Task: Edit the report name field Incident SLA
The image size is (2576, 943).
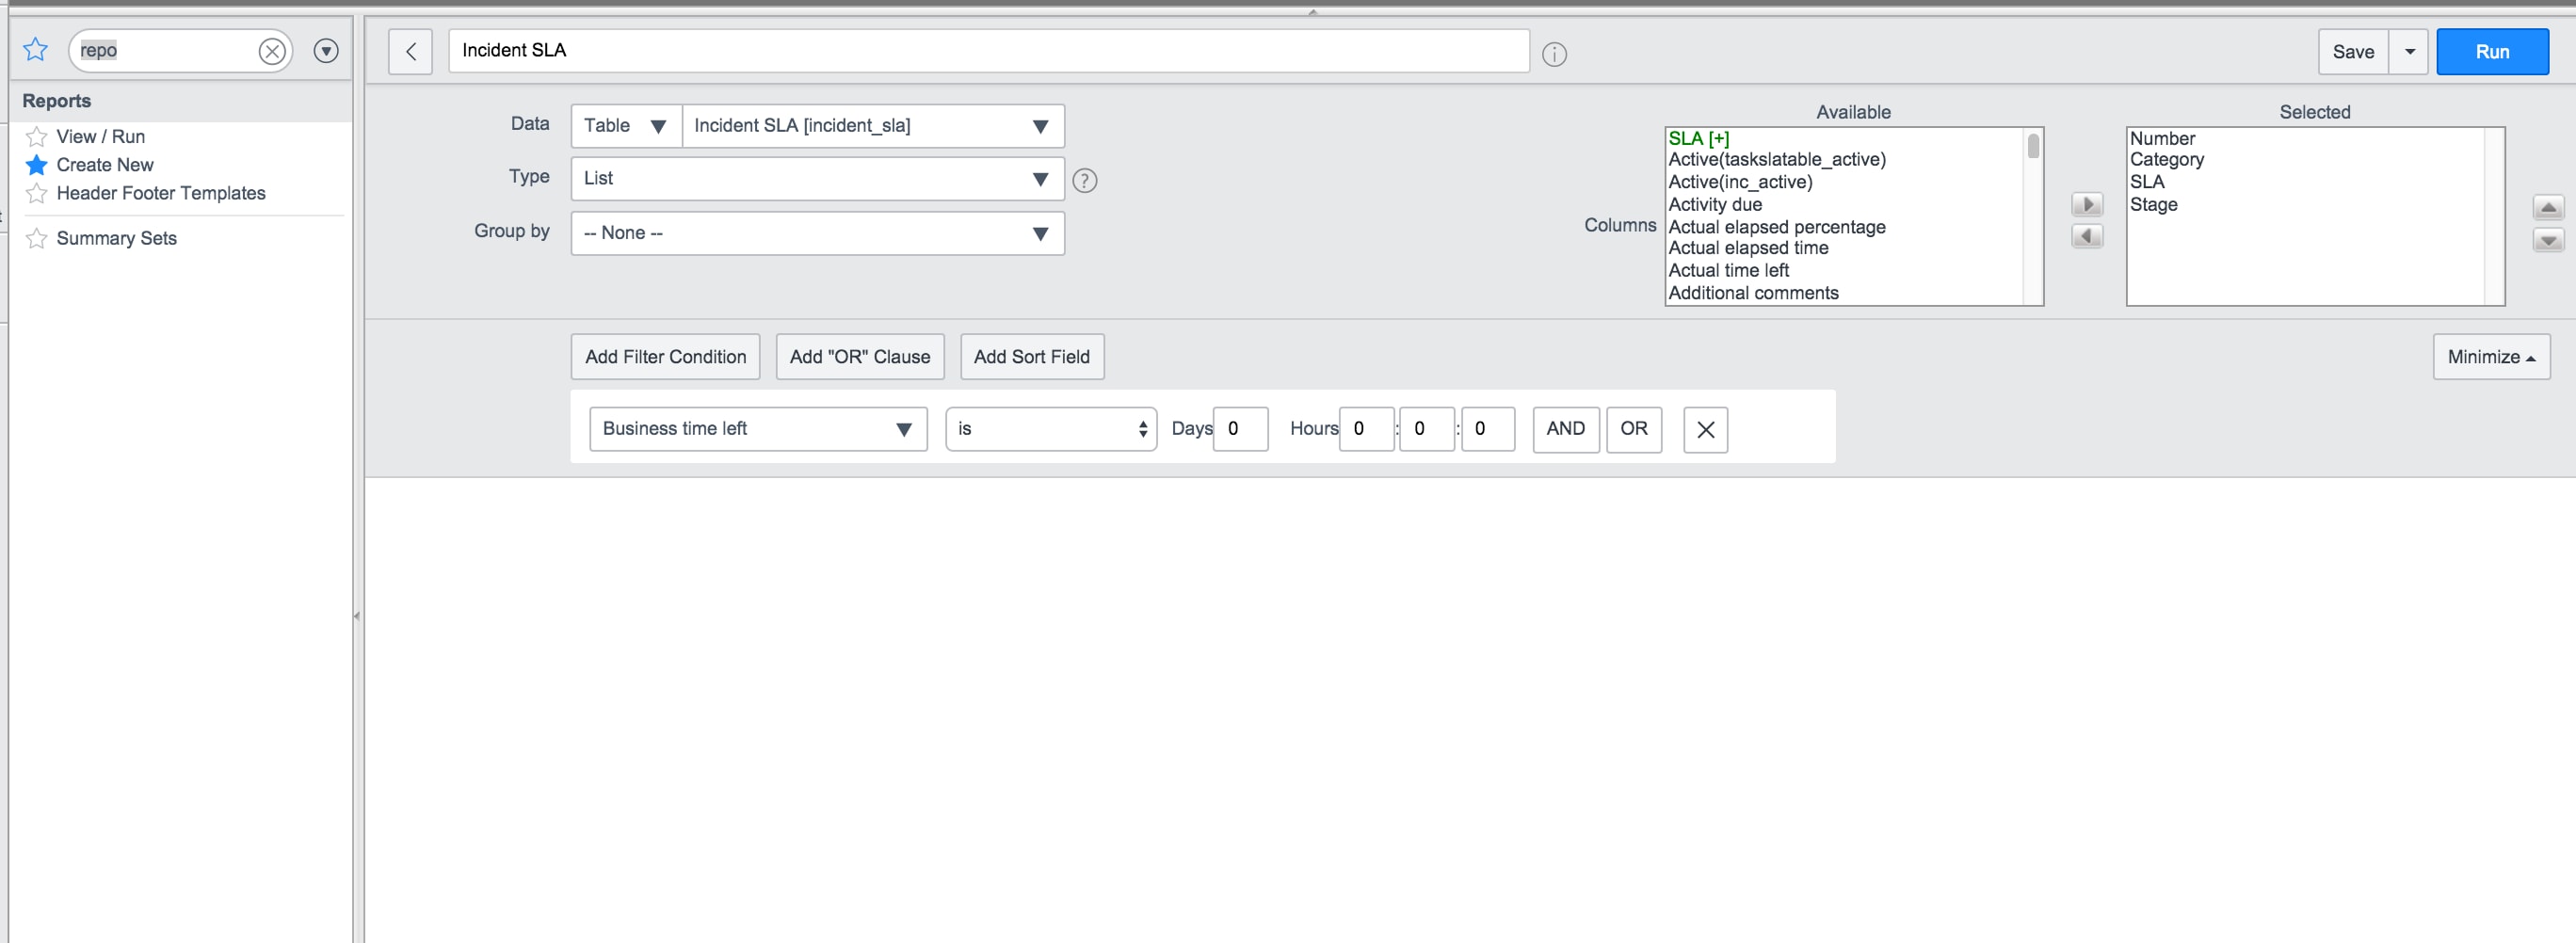Action: pyautogui.click(x=988, y=51)
